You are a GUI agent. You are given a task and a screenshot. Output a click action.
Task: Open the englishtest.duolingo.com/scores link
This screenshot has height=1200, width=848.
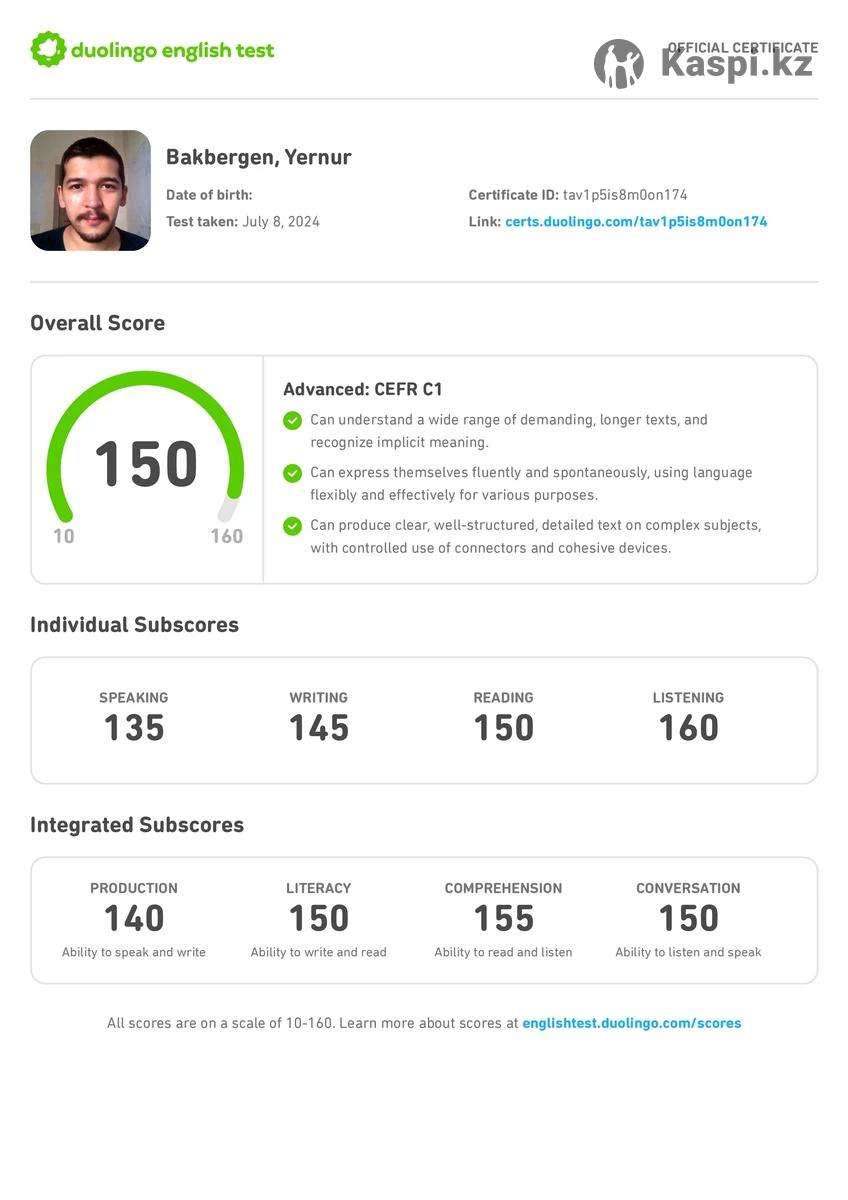631,1023
